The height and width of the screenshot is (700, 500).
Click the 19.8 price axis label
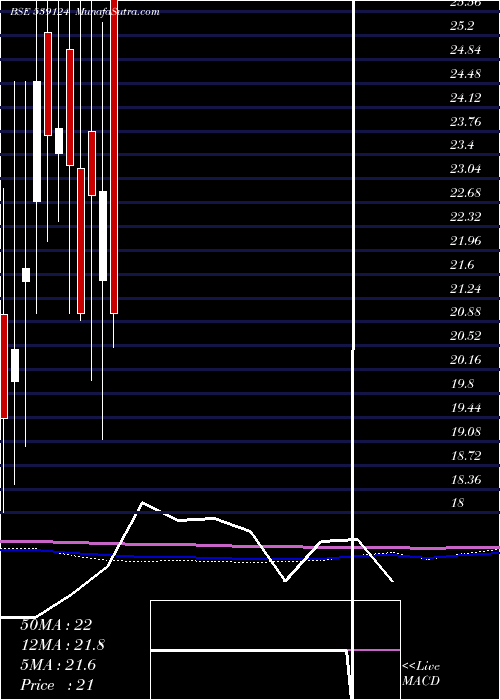(462, 384)
